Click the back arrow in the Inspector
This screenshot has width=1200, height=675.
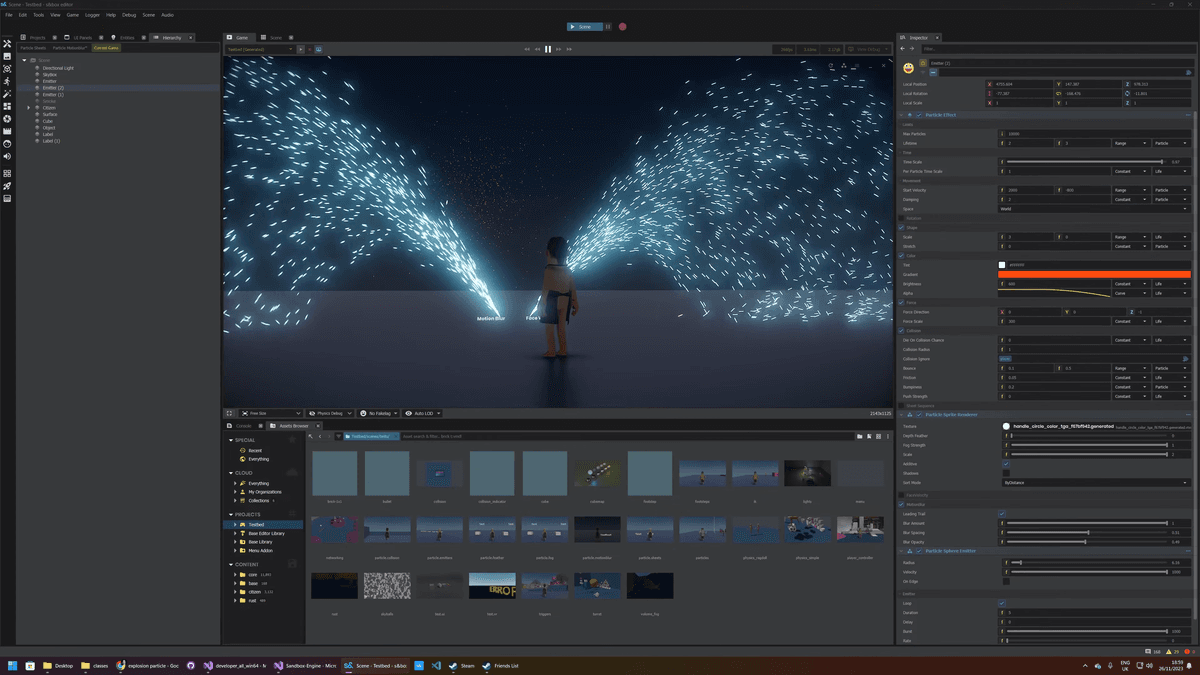coord(902,48)
